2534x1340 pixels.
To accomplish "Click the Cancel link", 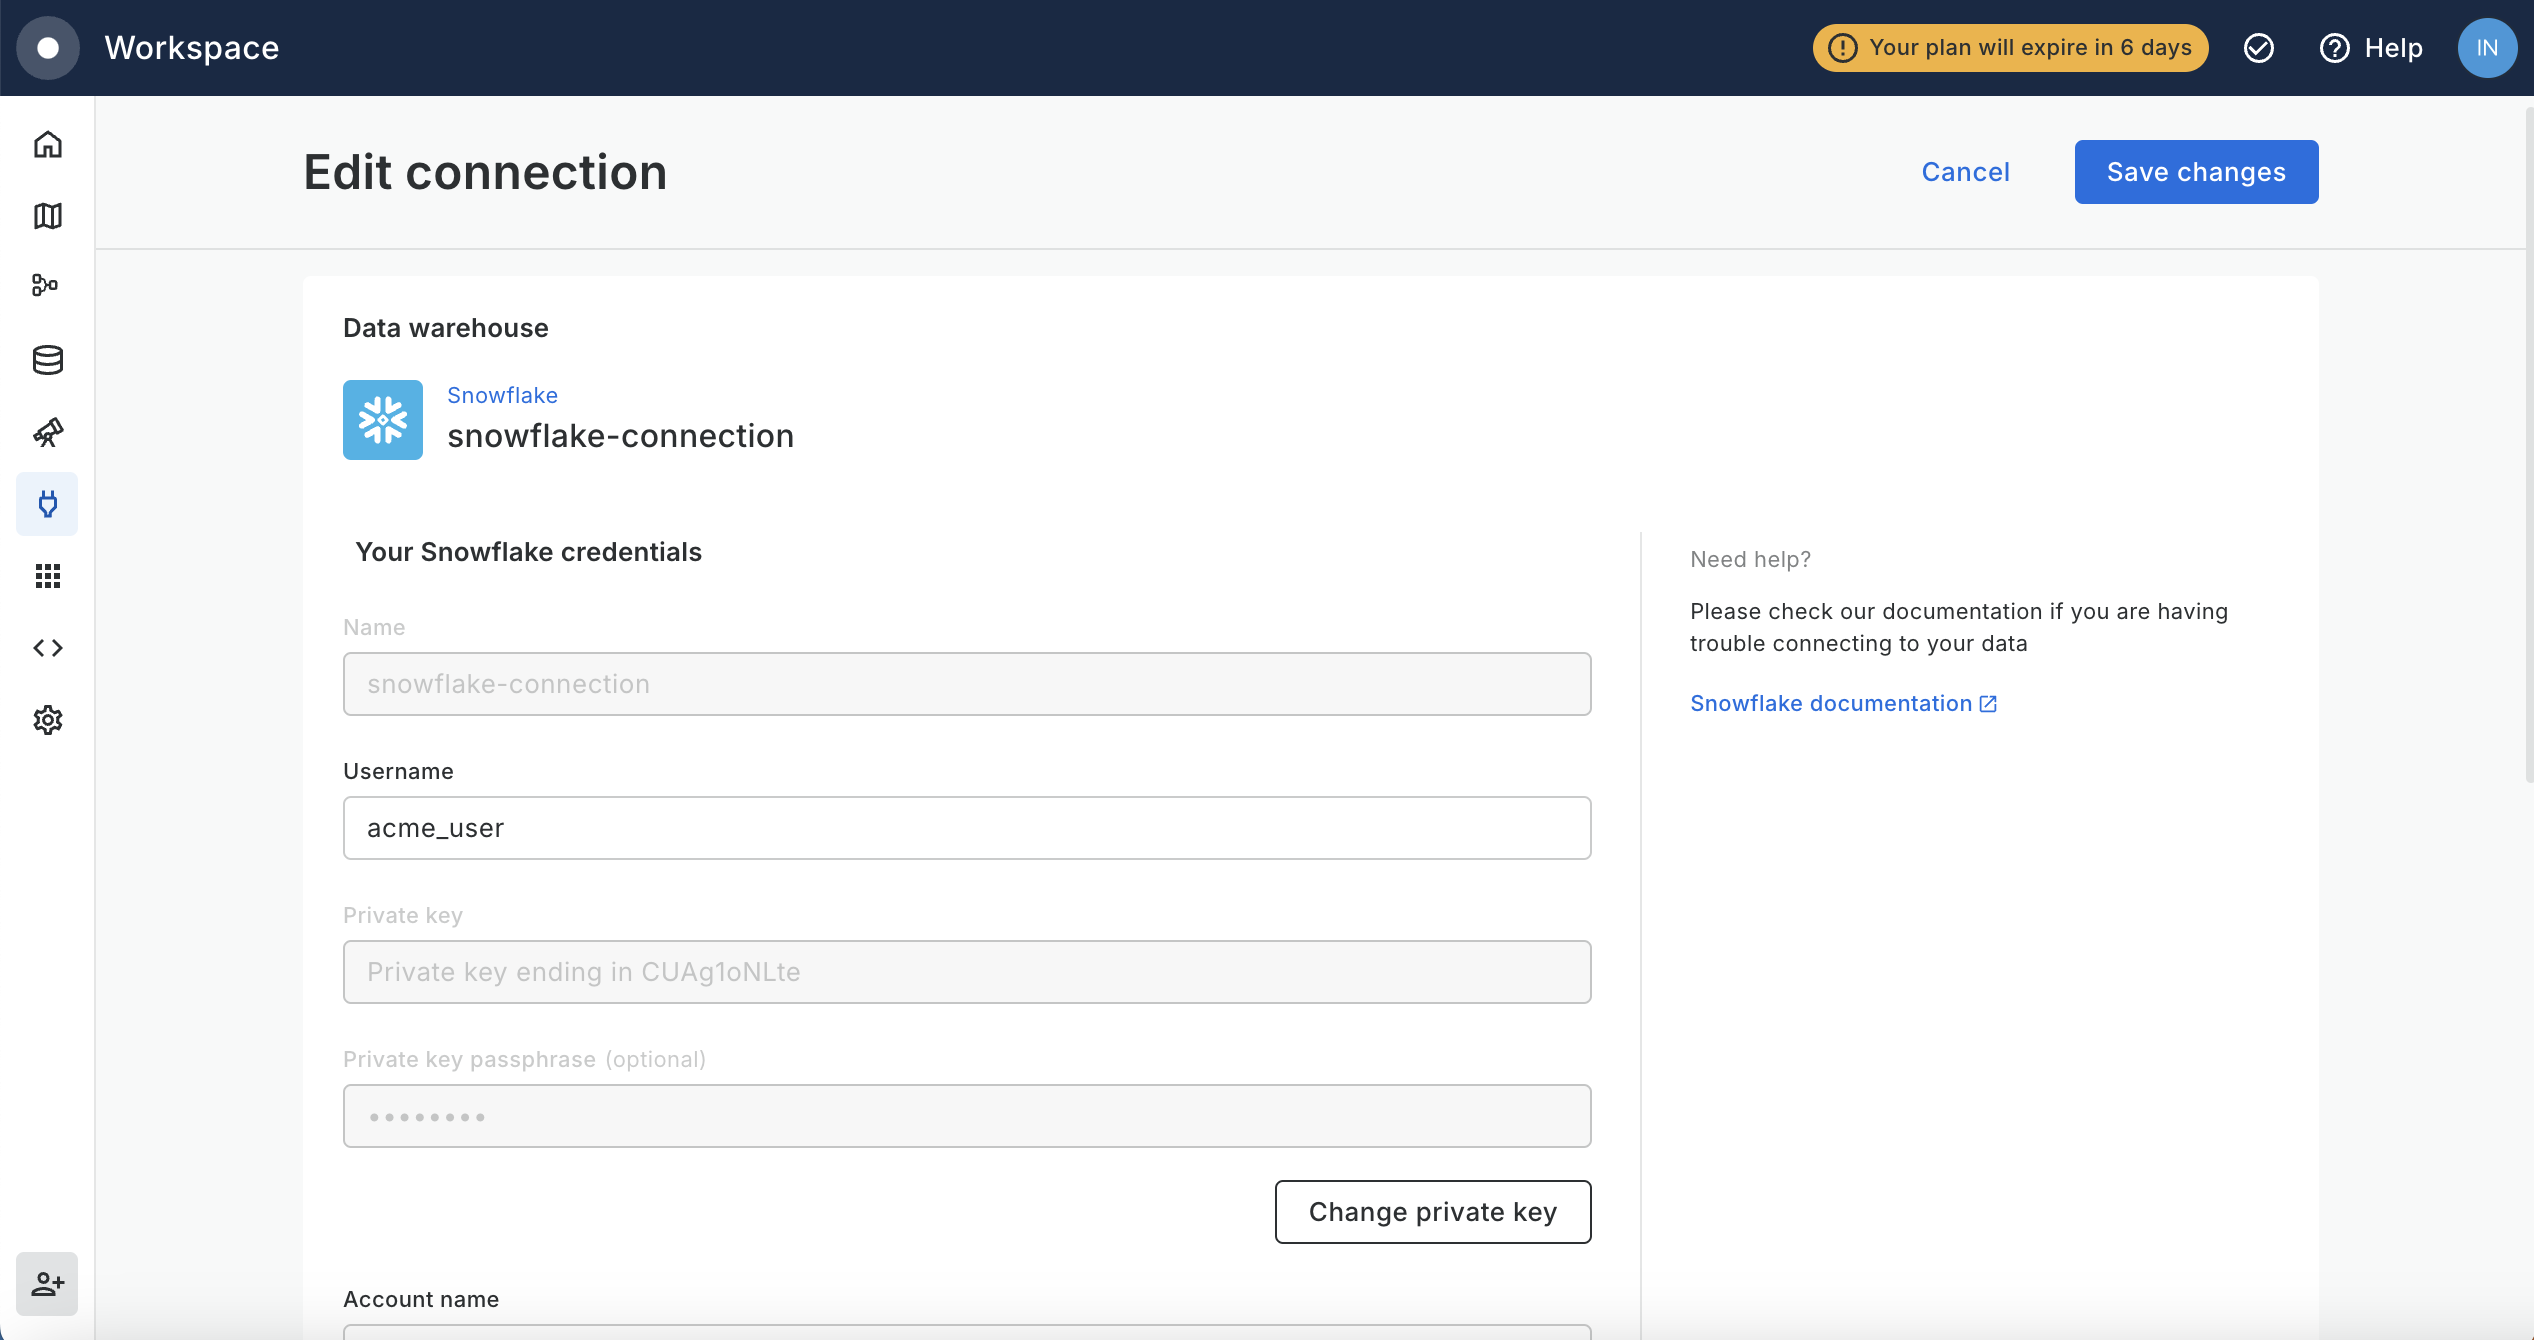I will click(x=1965, y=172).
